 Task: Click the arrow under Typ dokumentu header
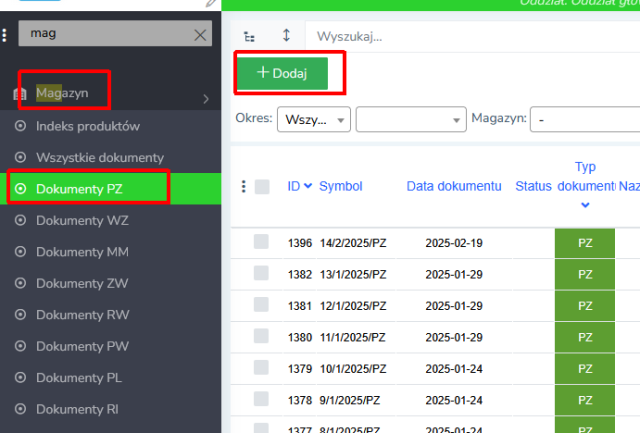pos(585,205)
